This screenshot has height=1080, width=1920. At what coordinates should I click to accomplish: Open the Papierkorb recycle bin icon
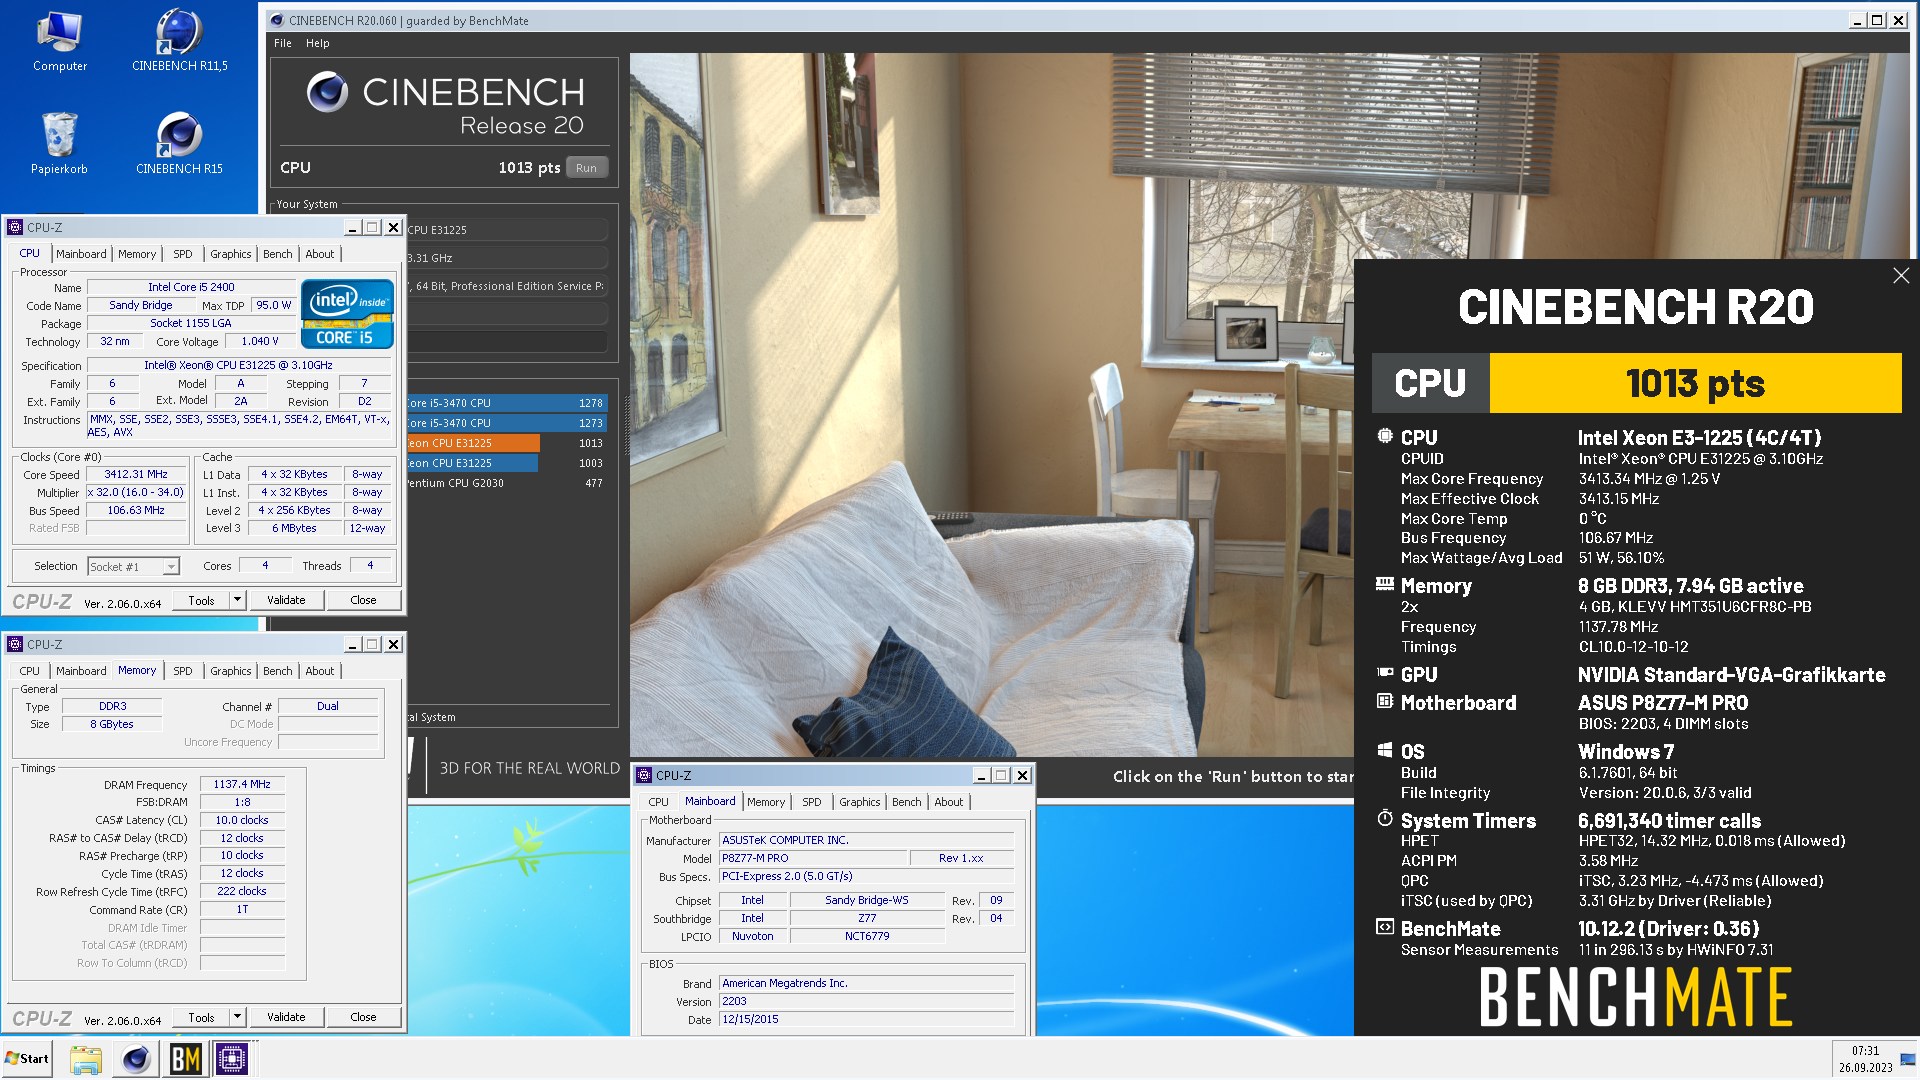tap(60, 143)
